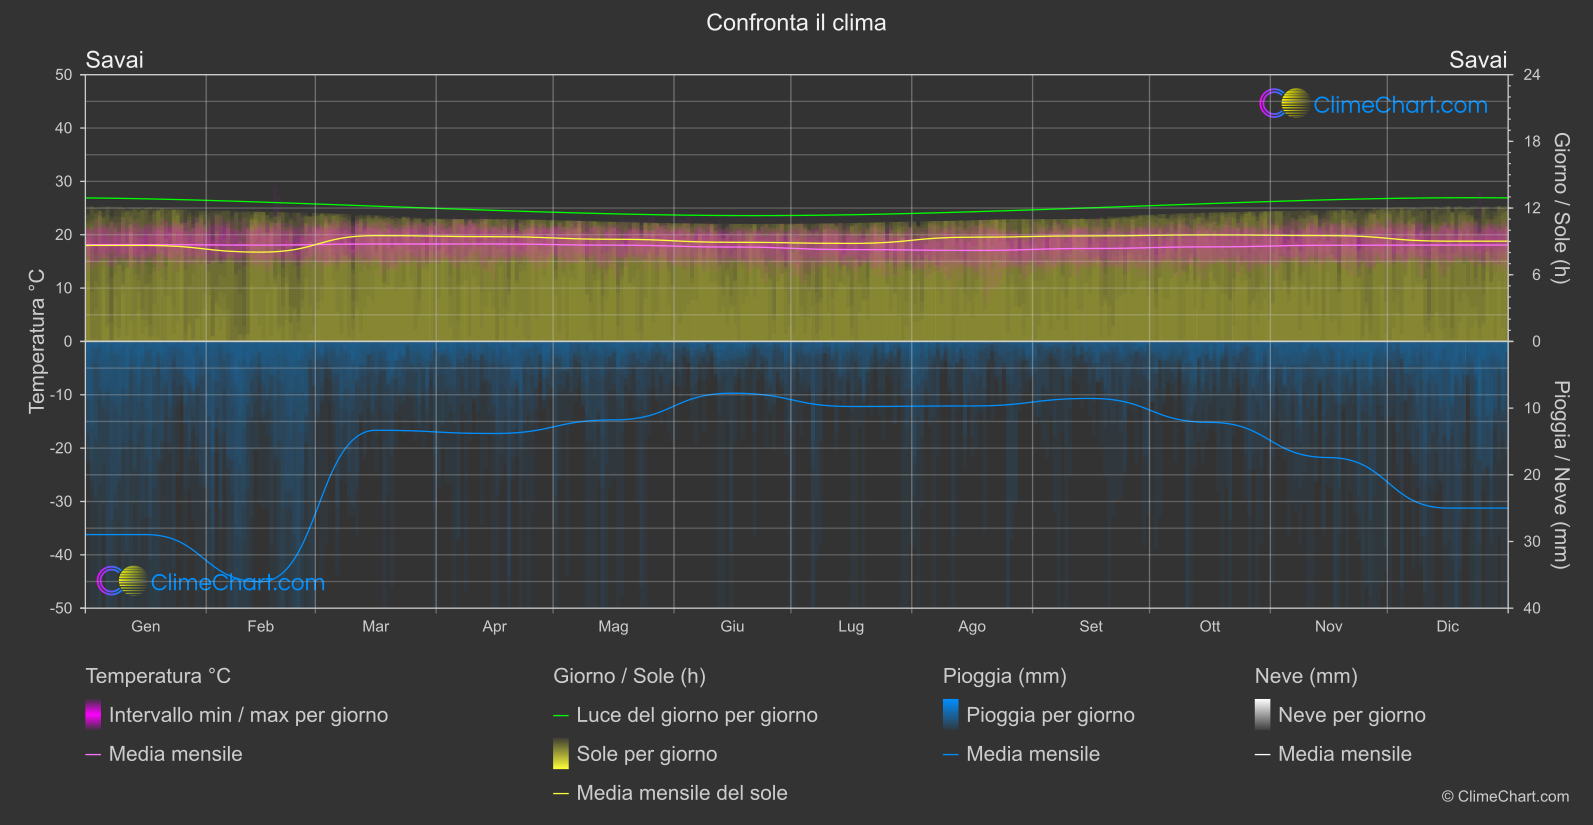The image size is (1593, 825).
Task: Click the 'Giorno / Sole (h)' vertical axis title
Action: point(1560,208)
